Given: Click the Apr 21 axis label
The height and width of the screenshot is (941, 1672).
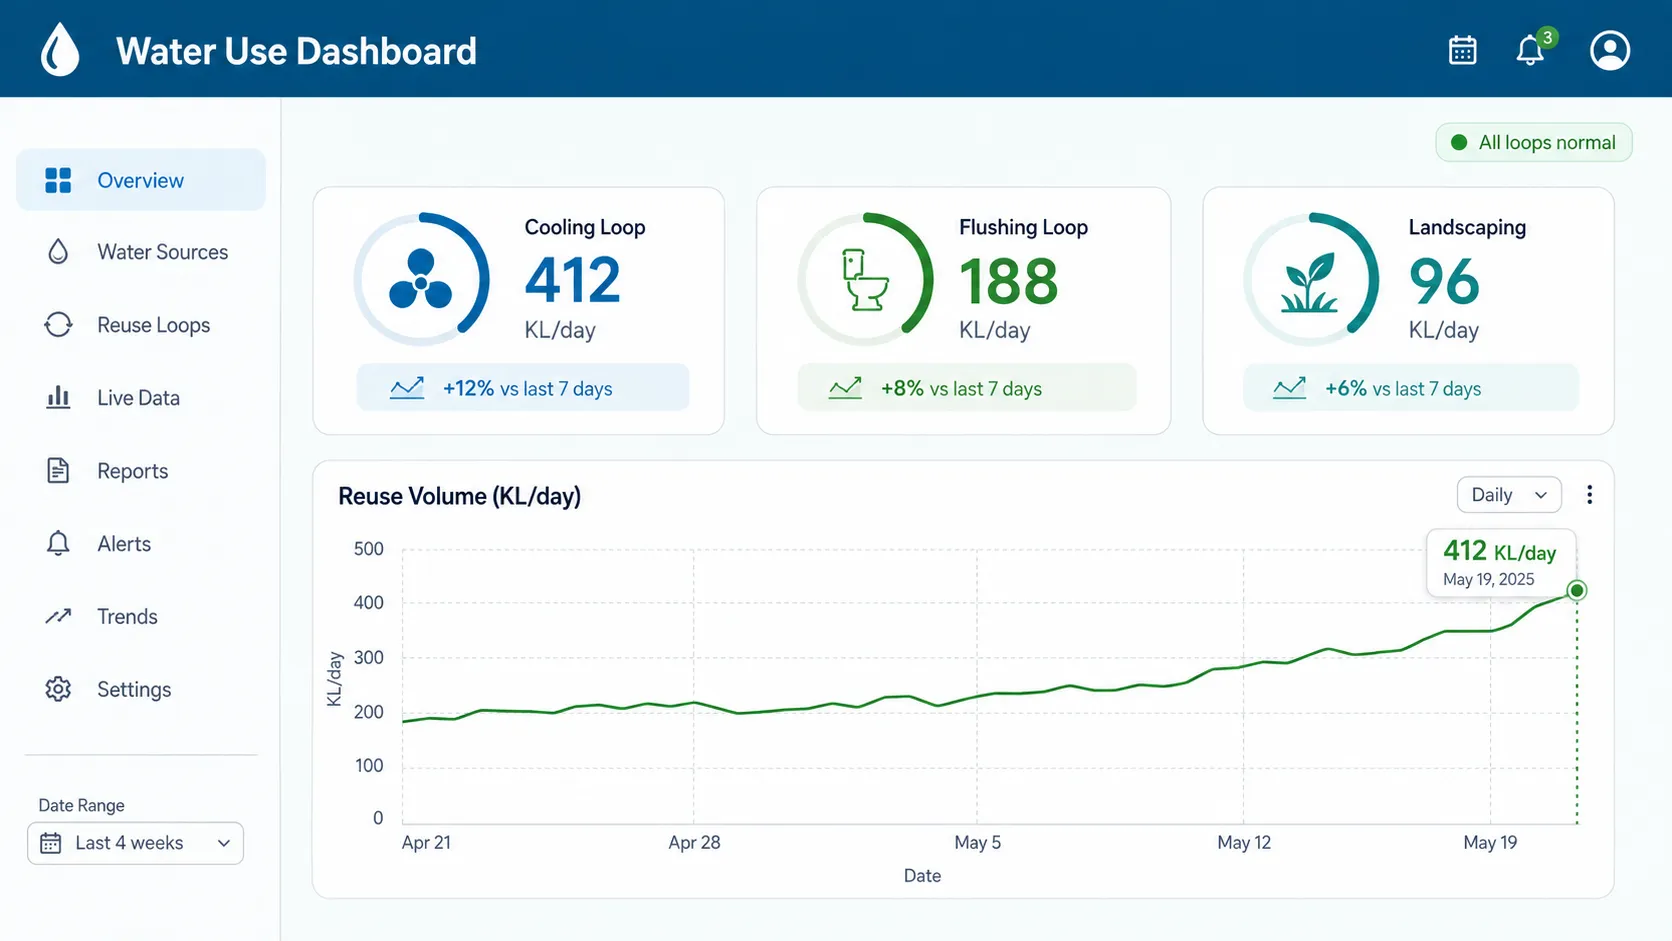Looking at the screenshot, I should point(426,842).
